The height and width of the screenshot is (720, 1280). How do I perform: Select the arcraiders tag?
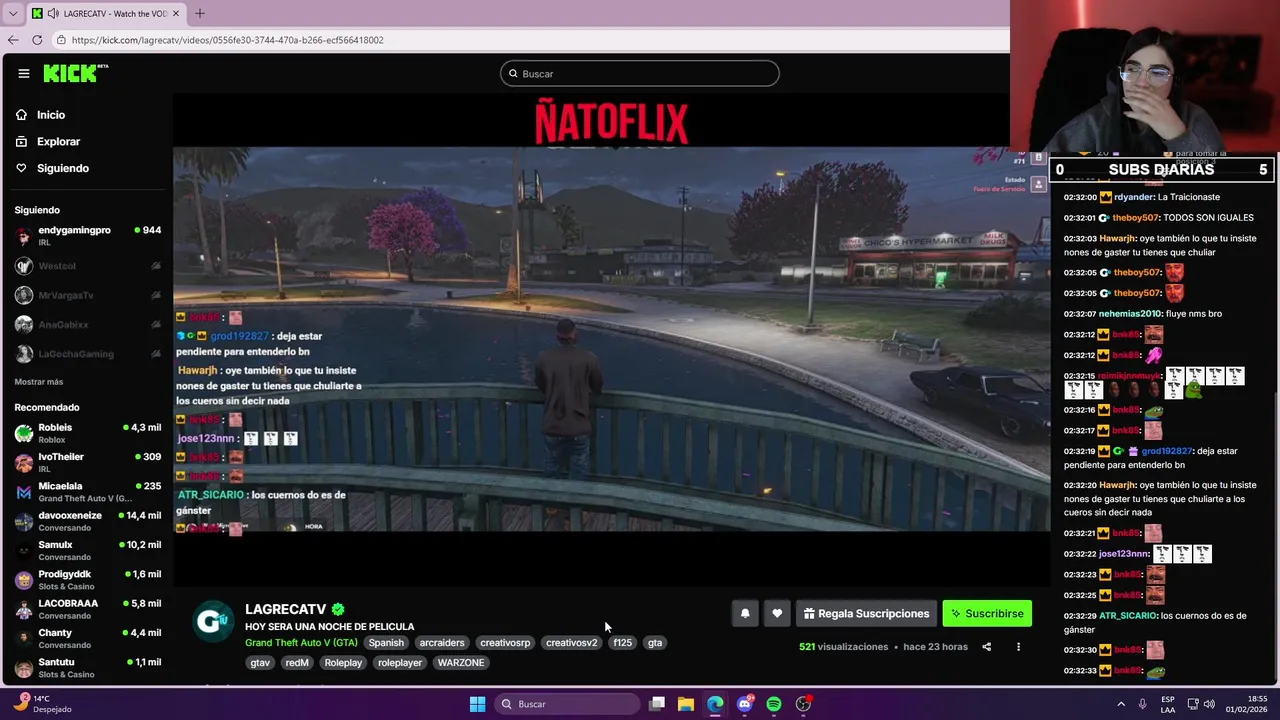tap(442, 643)
